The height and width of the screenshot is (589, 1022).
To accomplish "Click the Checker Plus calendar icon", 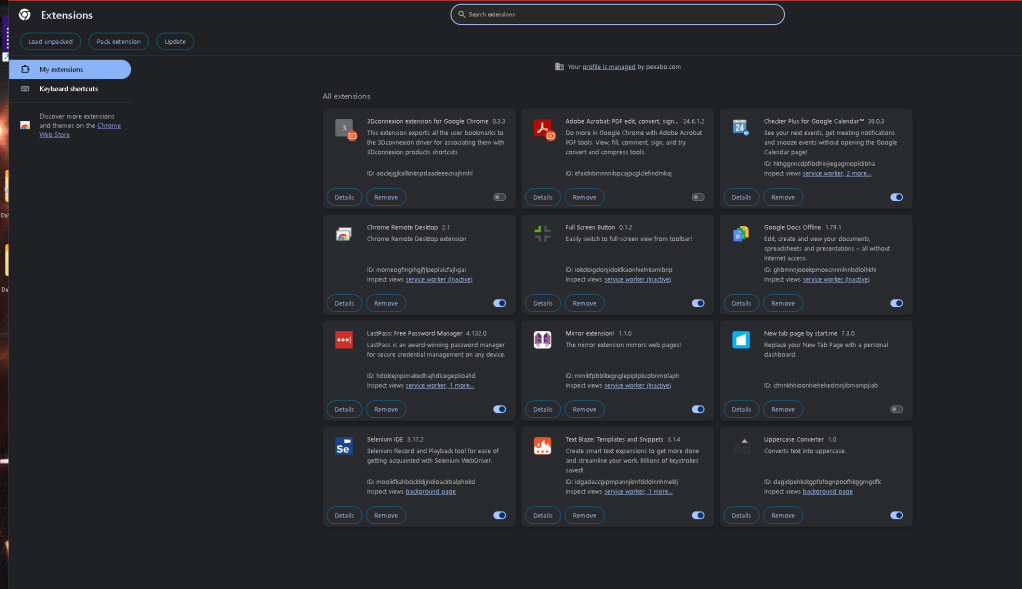I will tap(740, 127).
